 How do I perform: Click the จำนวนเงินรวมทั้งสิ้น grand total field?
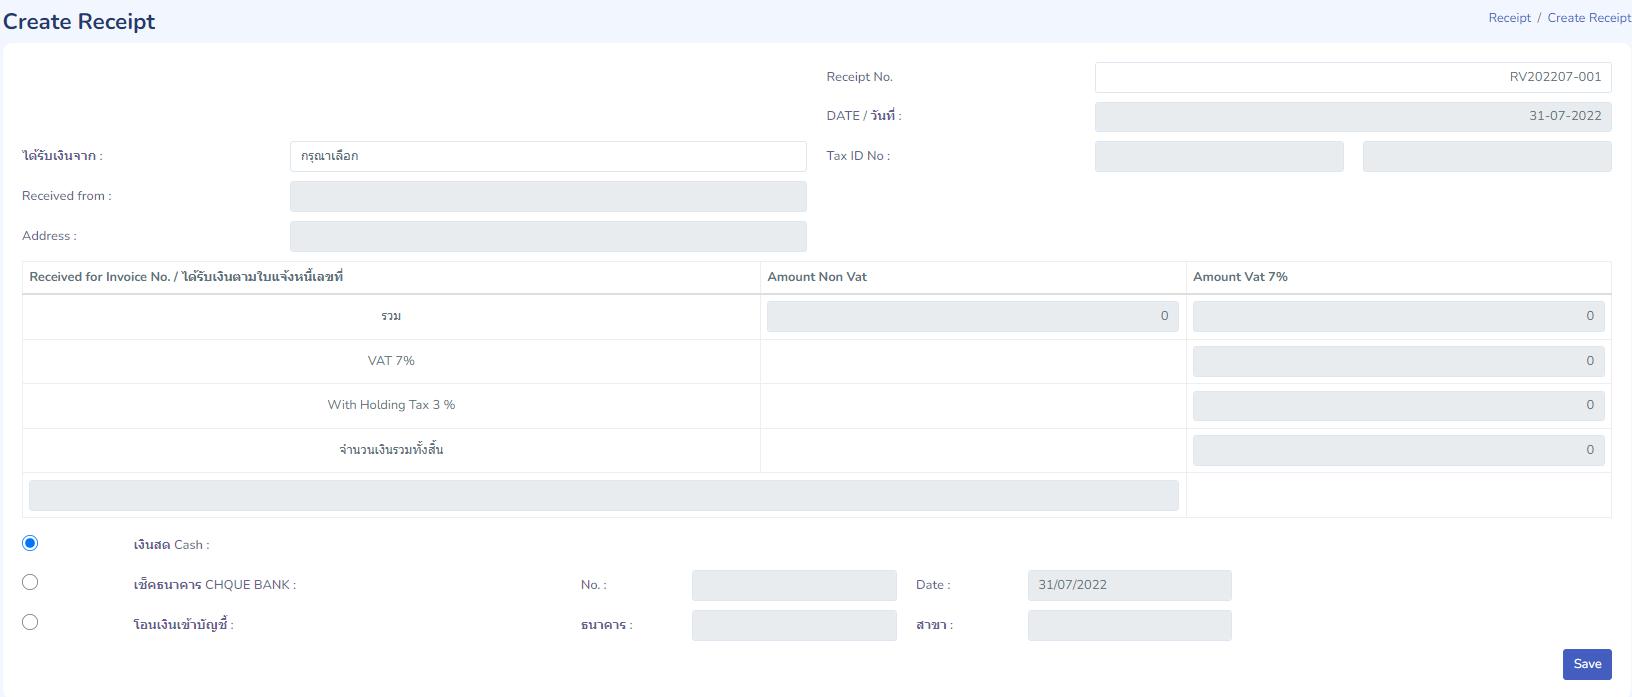1398,450
